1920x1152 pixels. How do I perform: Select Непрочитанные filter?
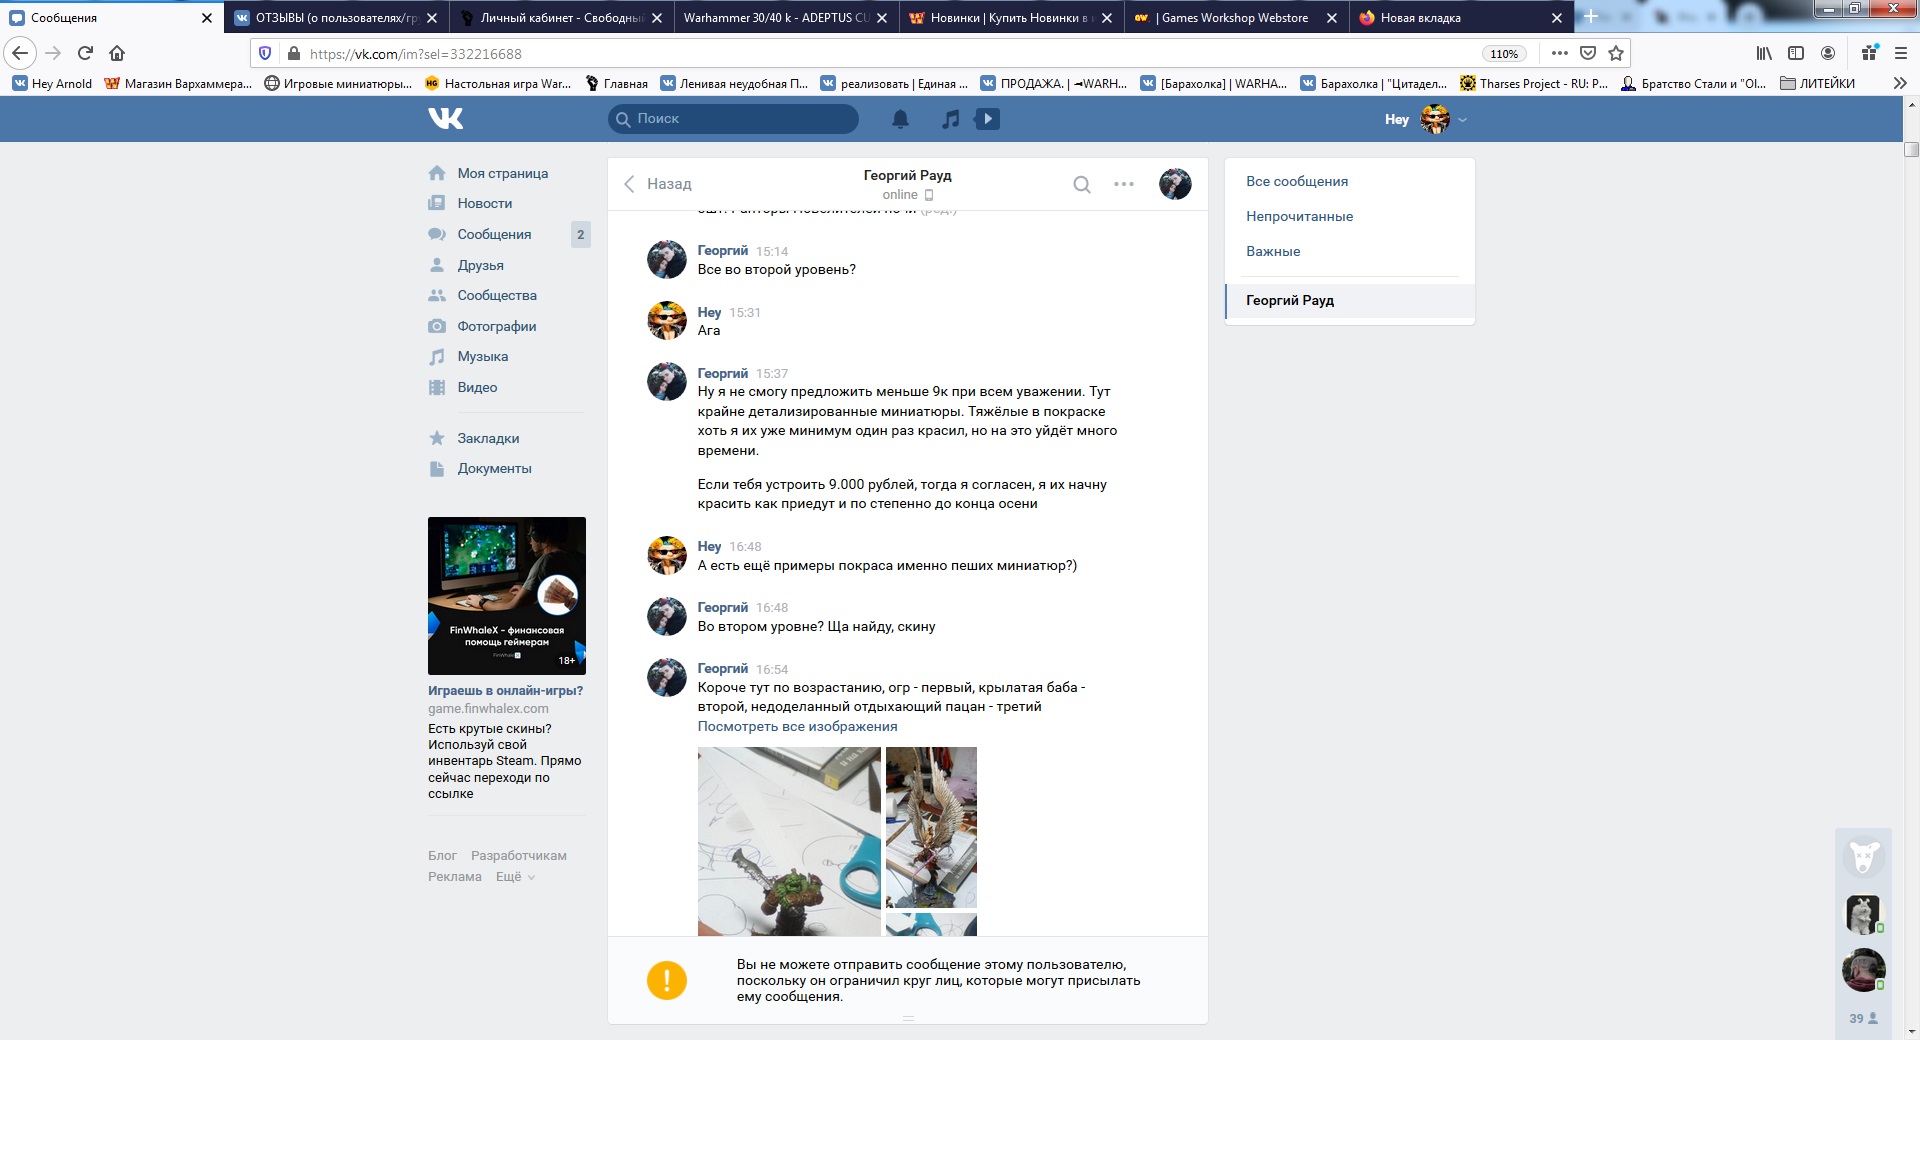[1349, 216]
